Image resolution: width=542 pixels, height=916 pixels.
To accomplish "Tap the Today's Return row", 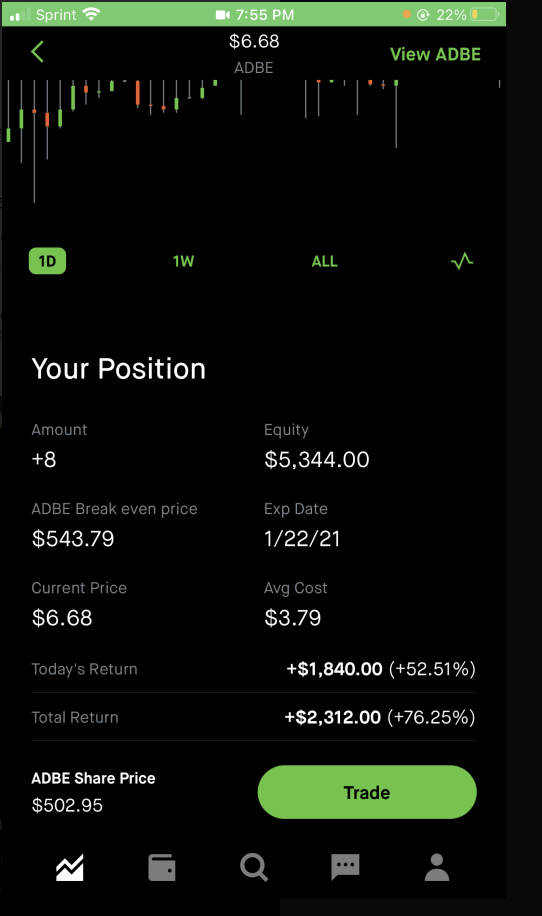I will click(x=253, y=669).
